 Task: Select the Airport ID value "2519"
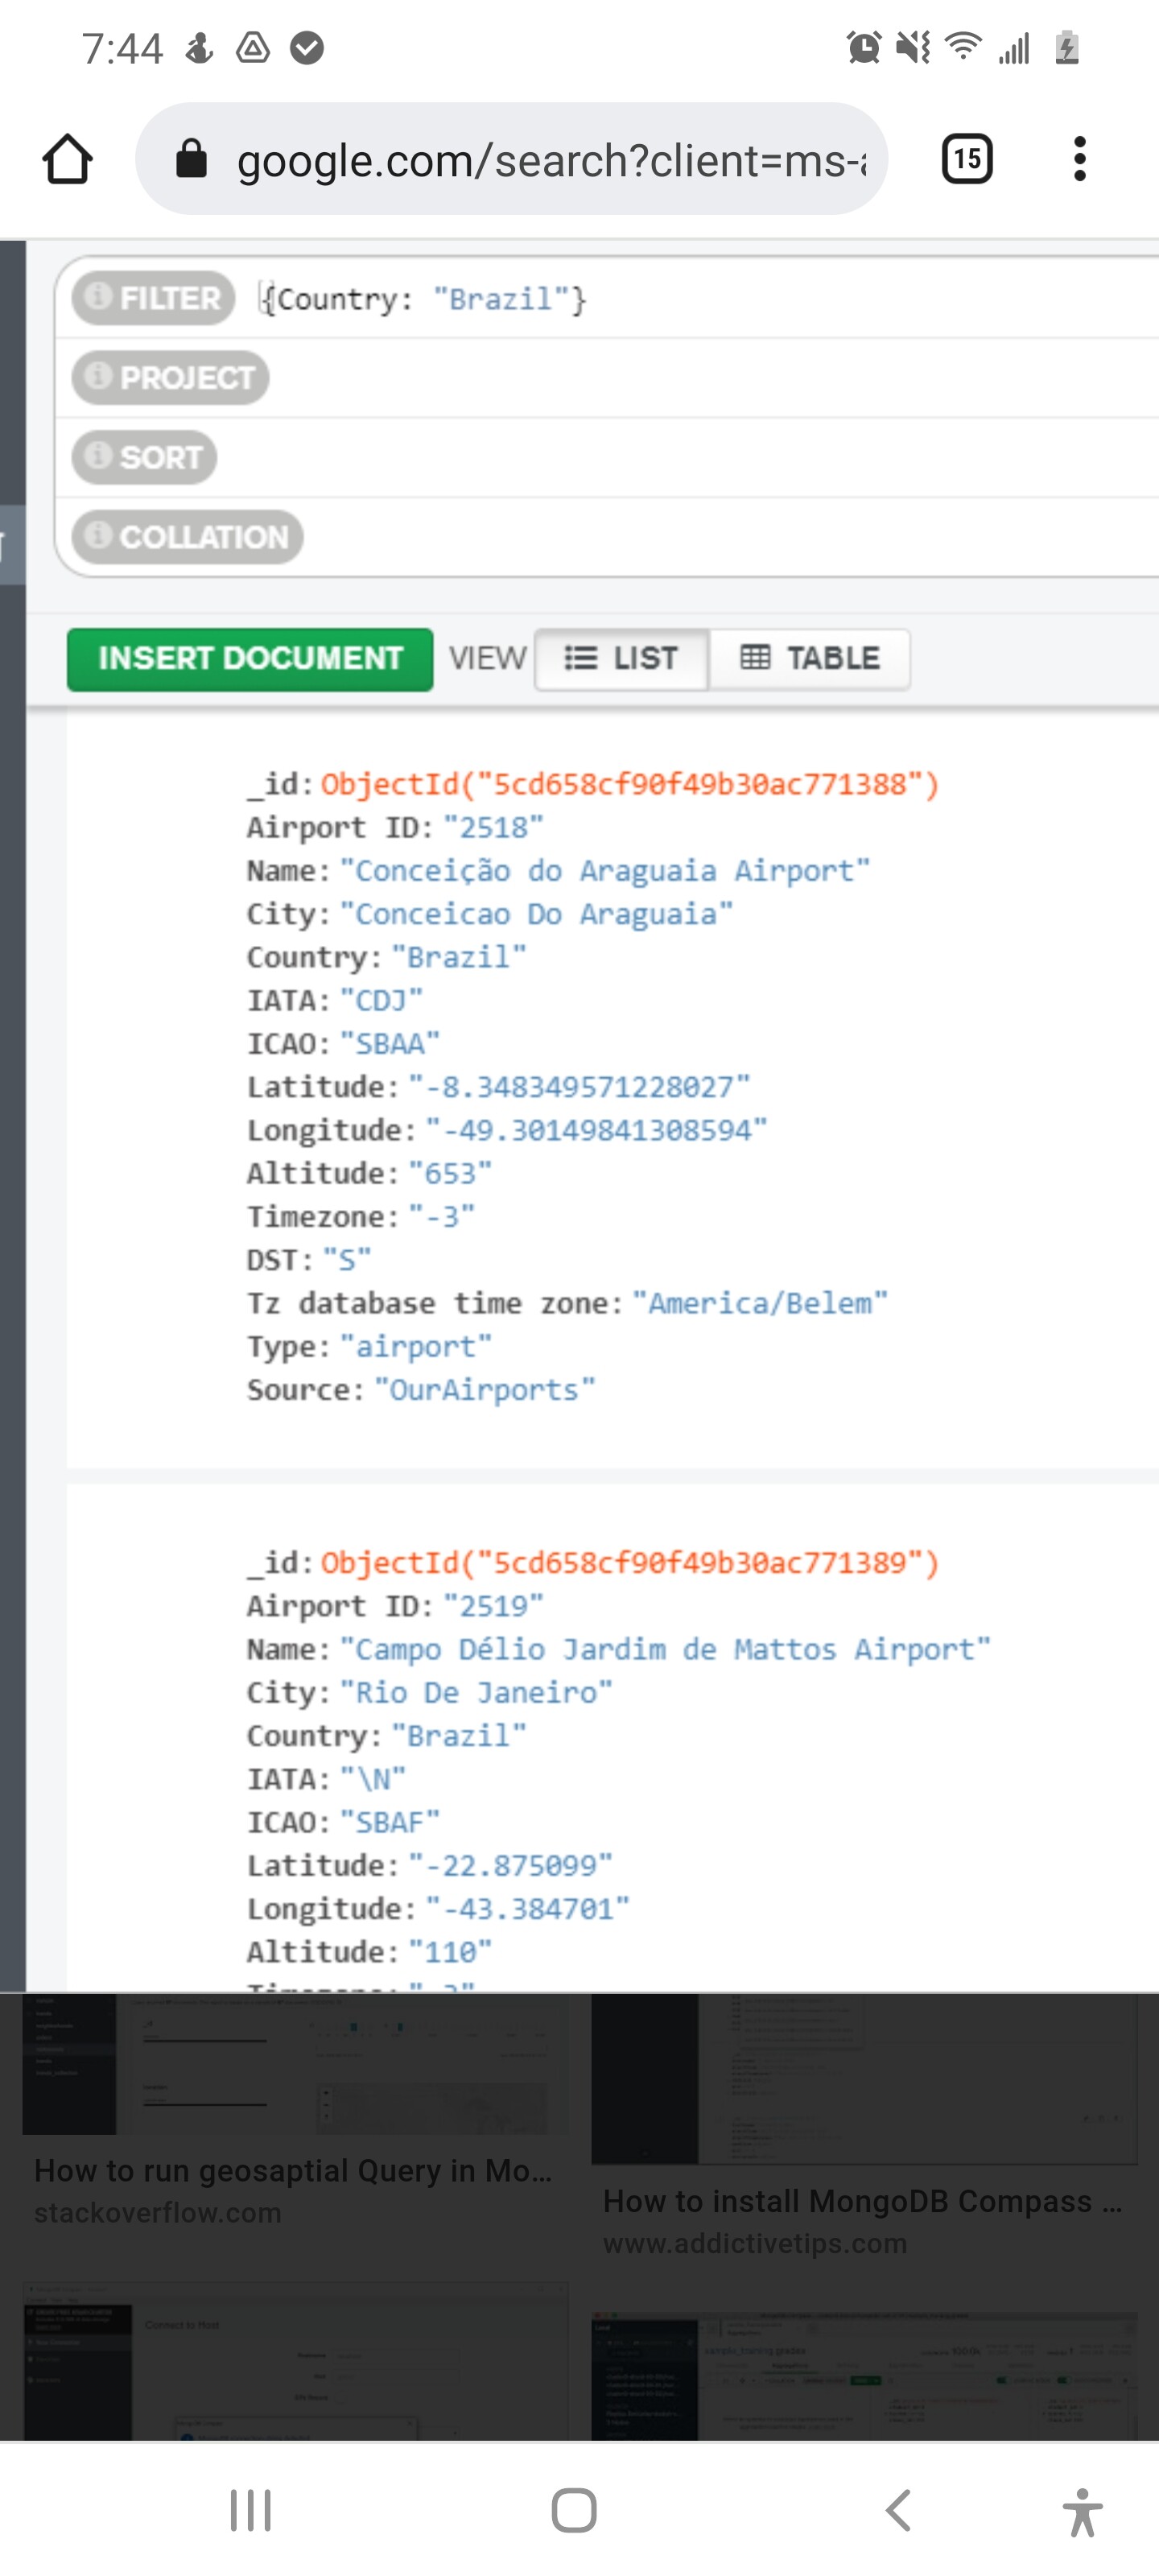point(493,1606)
